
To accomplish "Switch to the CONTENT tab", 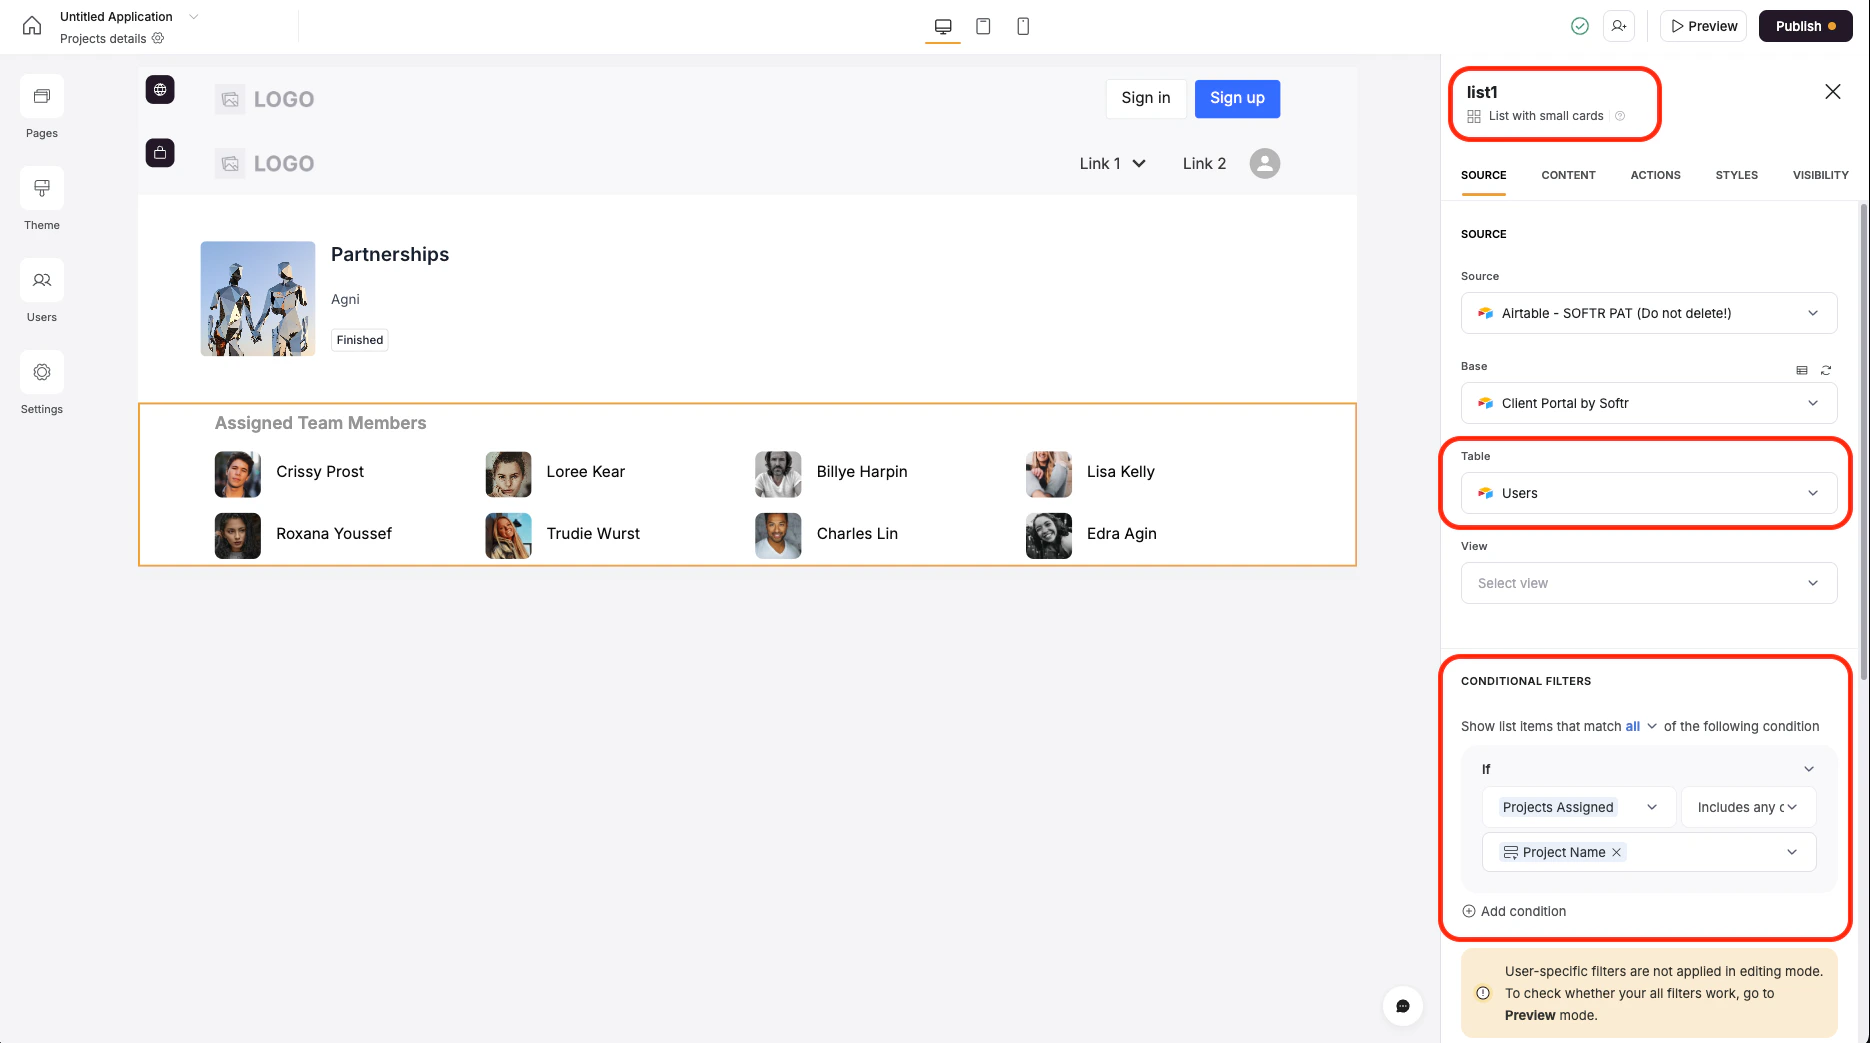I will pos(1568,175).
